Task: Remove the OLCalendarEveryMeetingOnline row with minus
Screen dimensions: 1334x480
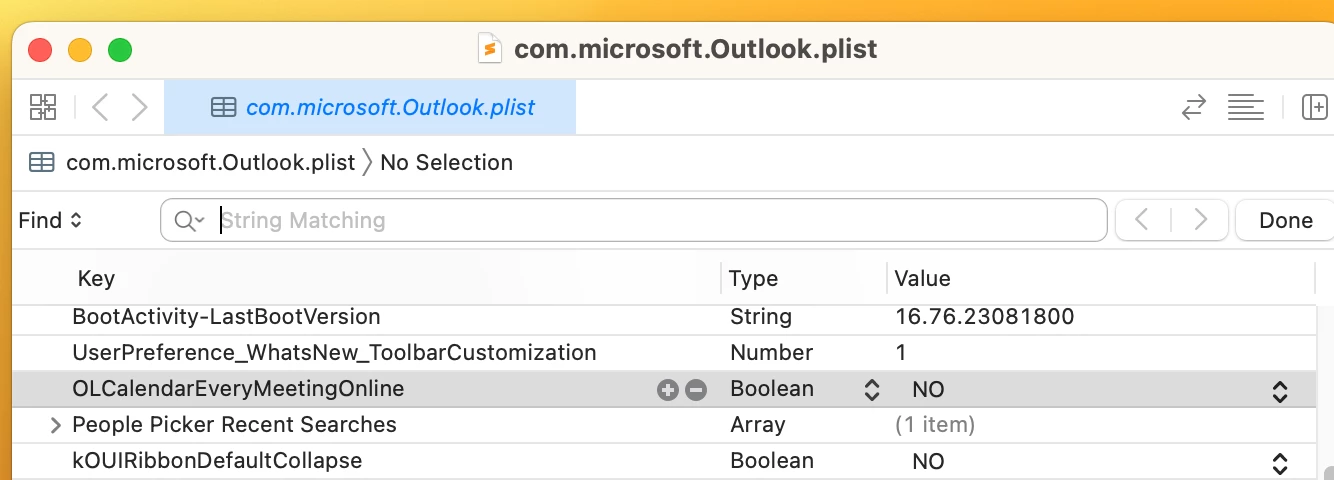Action: coord(696,390)
